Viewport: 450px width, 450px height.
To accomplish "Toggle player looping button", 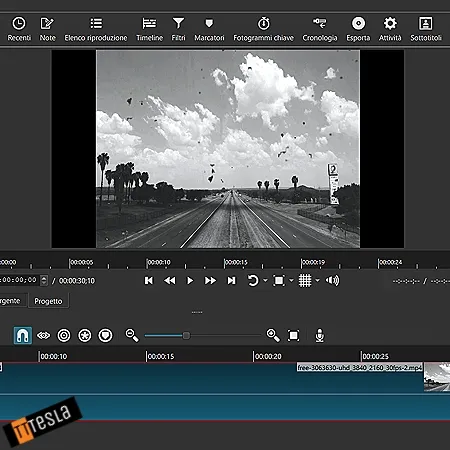I will [x=253, y=281].
